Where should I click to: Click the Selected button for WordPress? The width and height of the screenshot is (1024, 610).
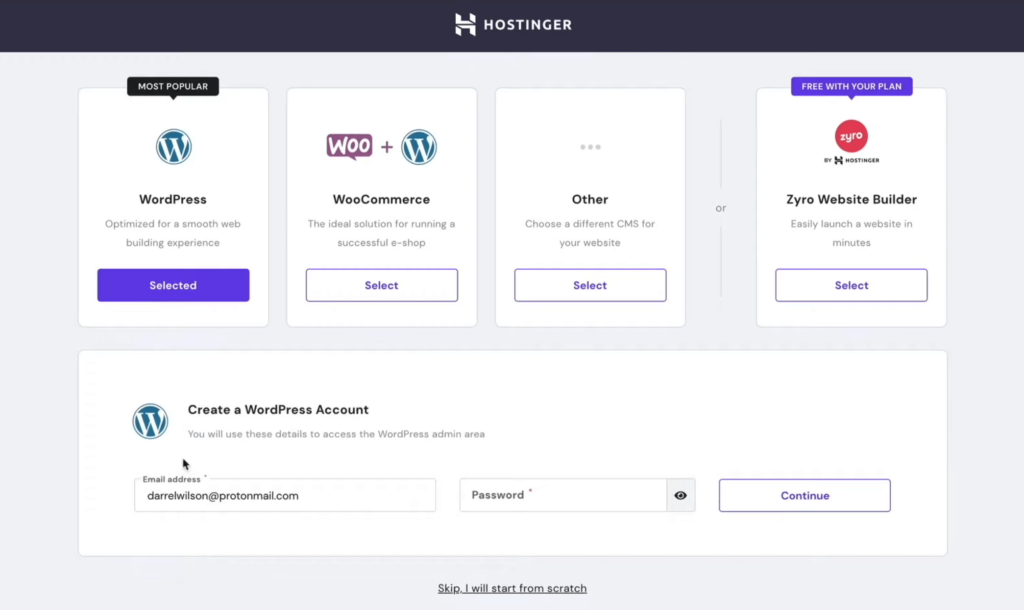click(173, 285)
